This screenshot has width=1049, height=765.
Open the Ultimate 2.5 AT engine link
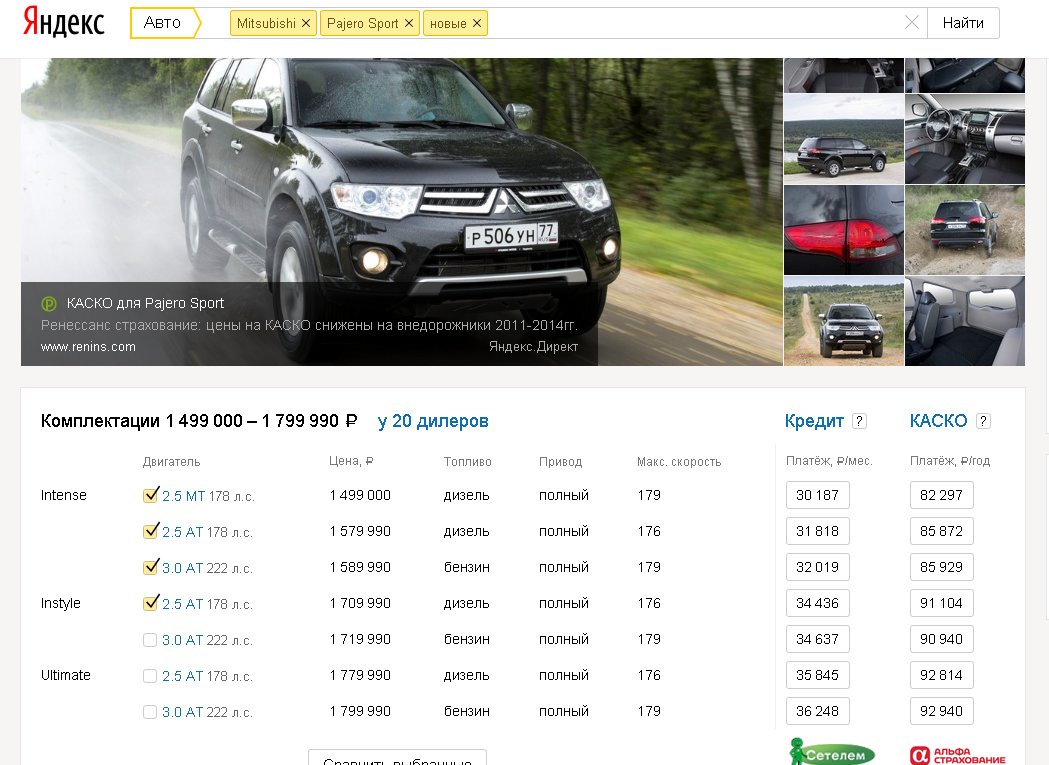(x=183, y=677)
